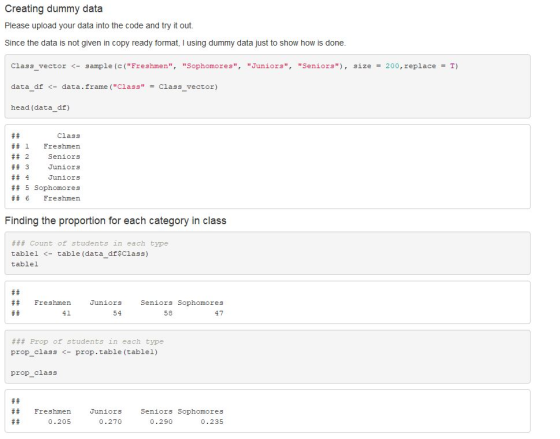Click the count value 54
The width and height of the screenshot is (560, 439).
pos(117,313)
